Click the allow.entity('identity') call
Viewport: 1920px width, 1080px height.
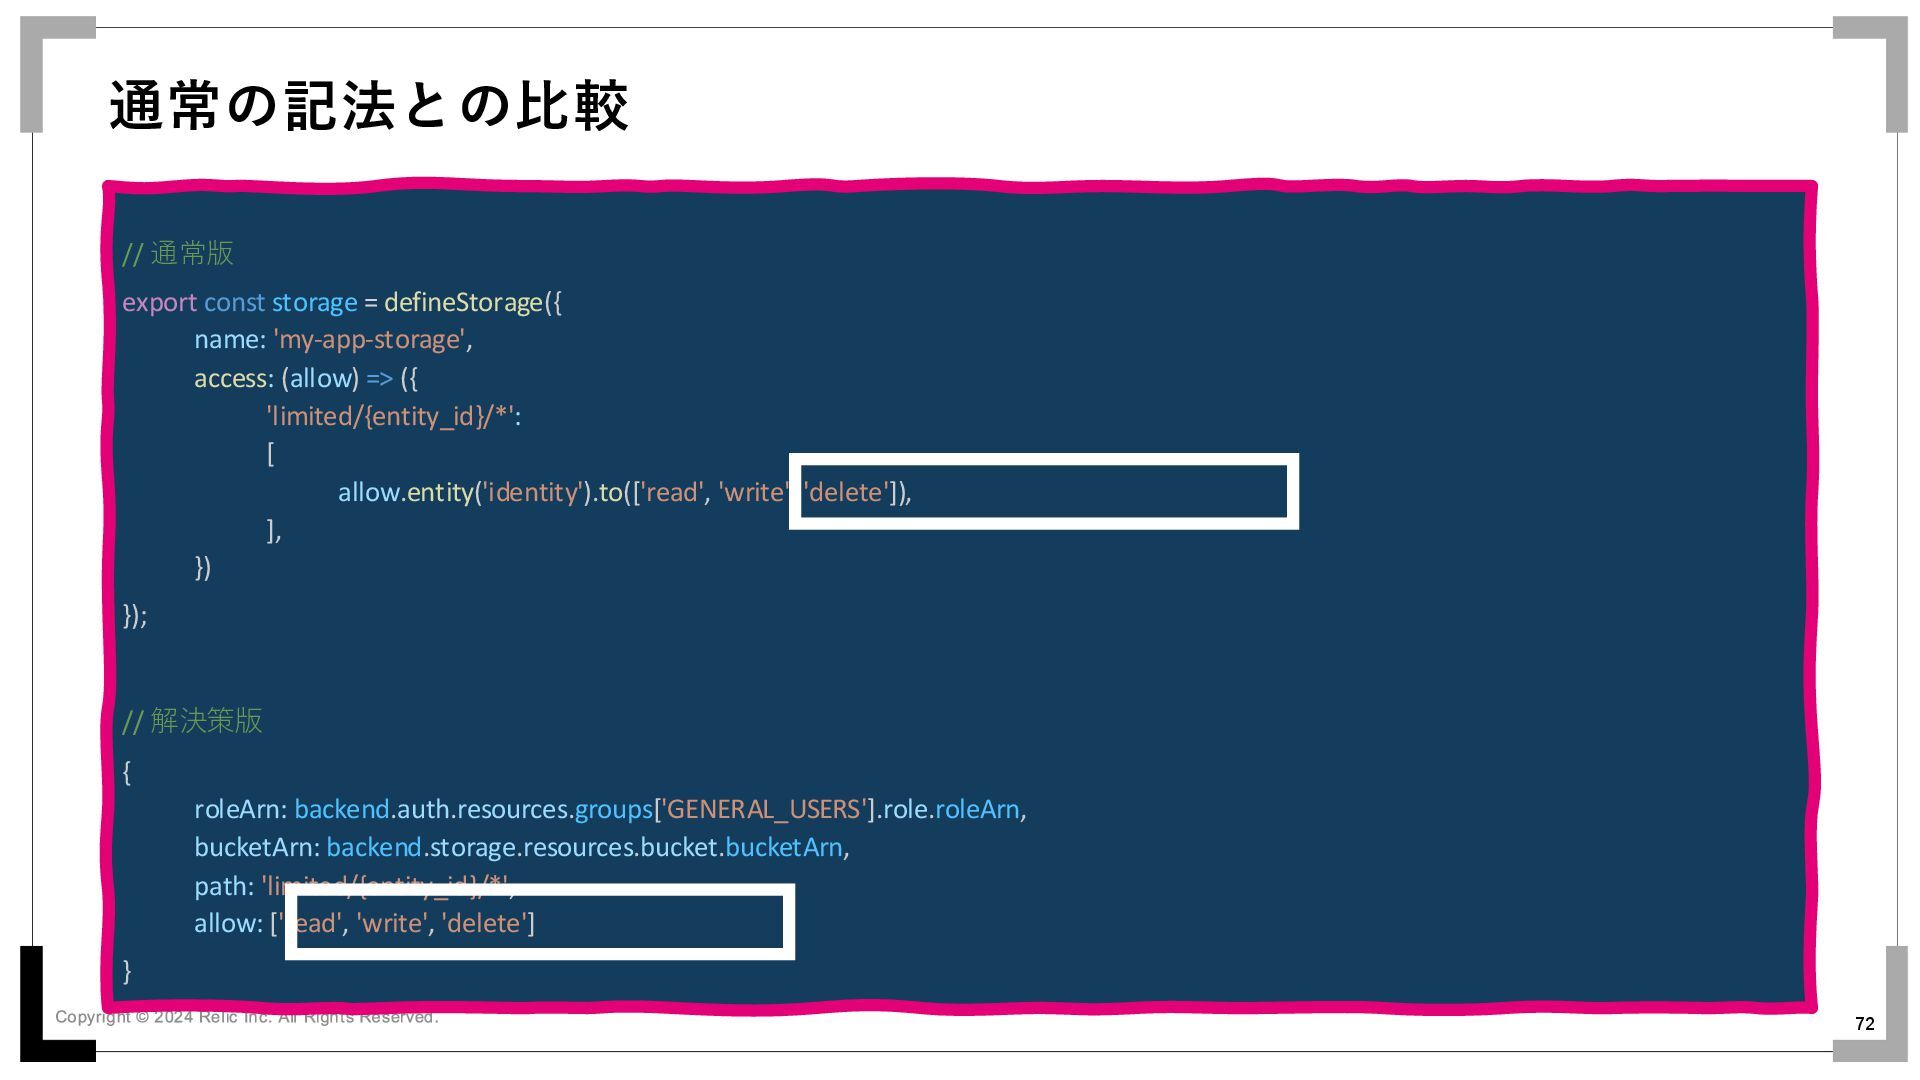click(x=464, y=493)
